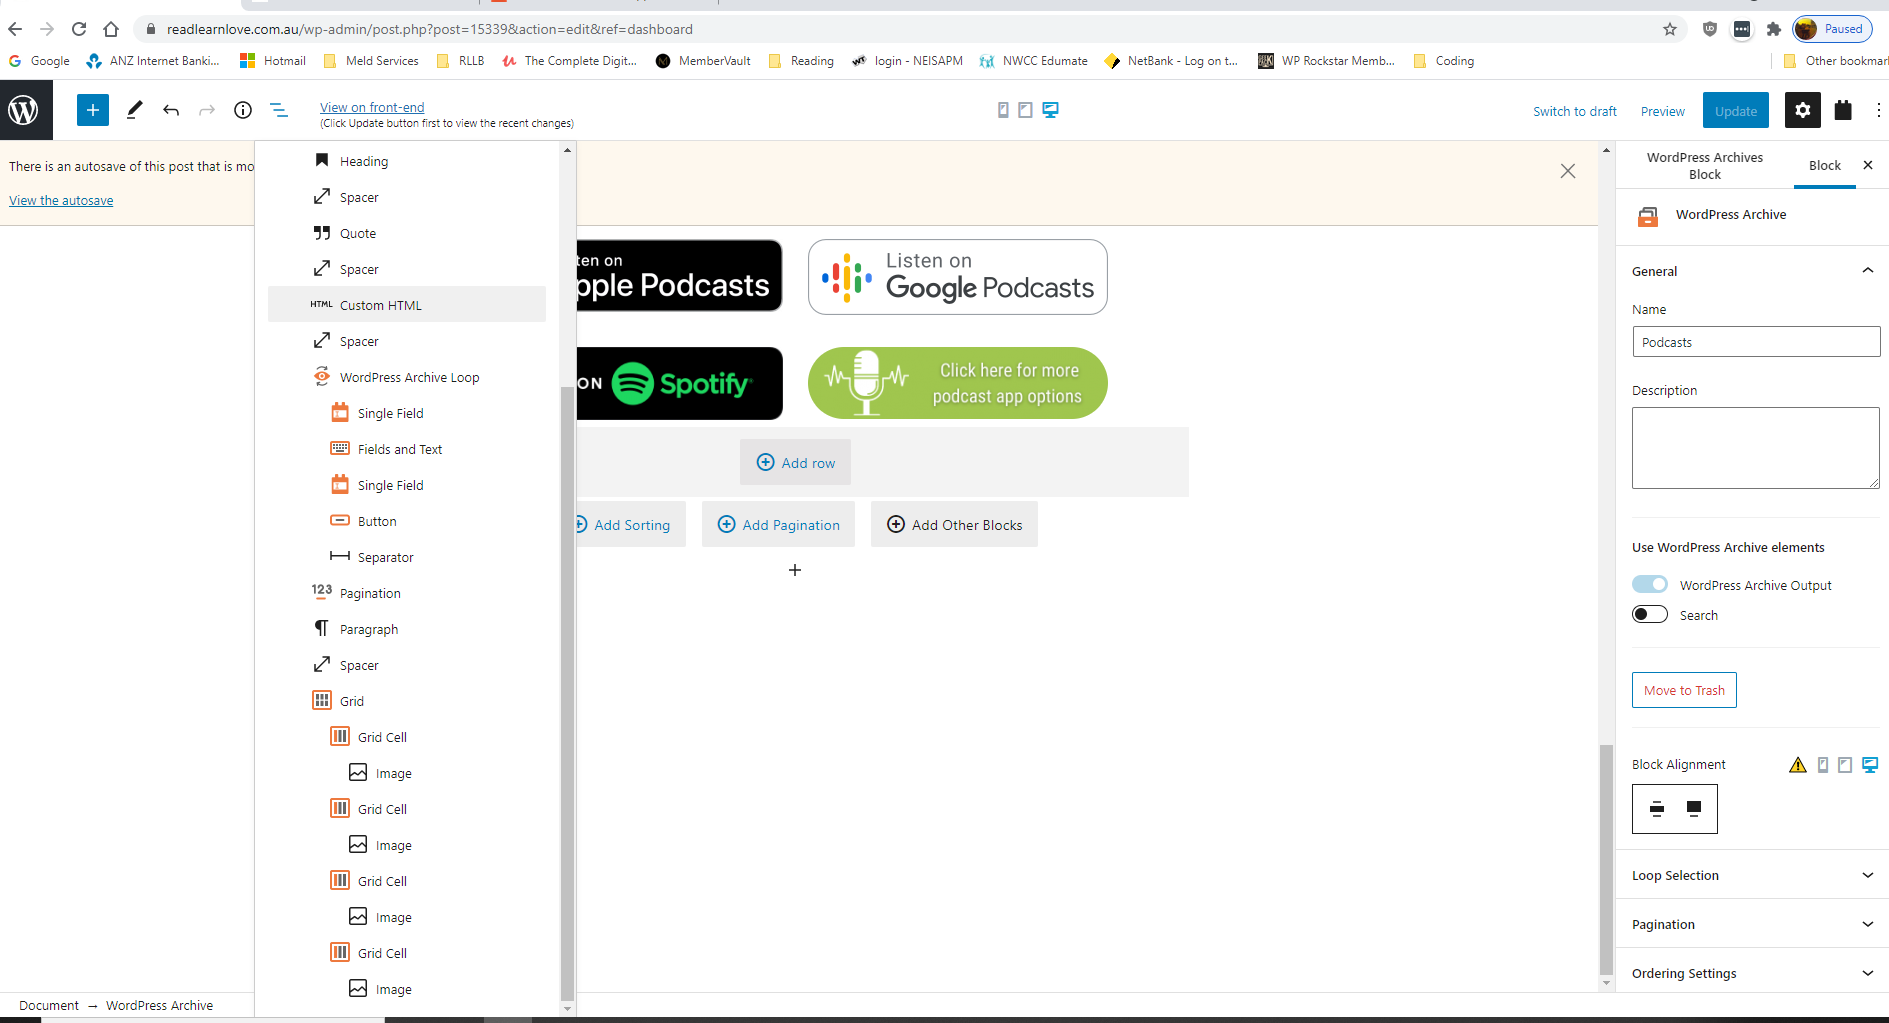Select Fields and Text block
The width and height of the screenshot is (1889, 1023).
click(407, 449)
